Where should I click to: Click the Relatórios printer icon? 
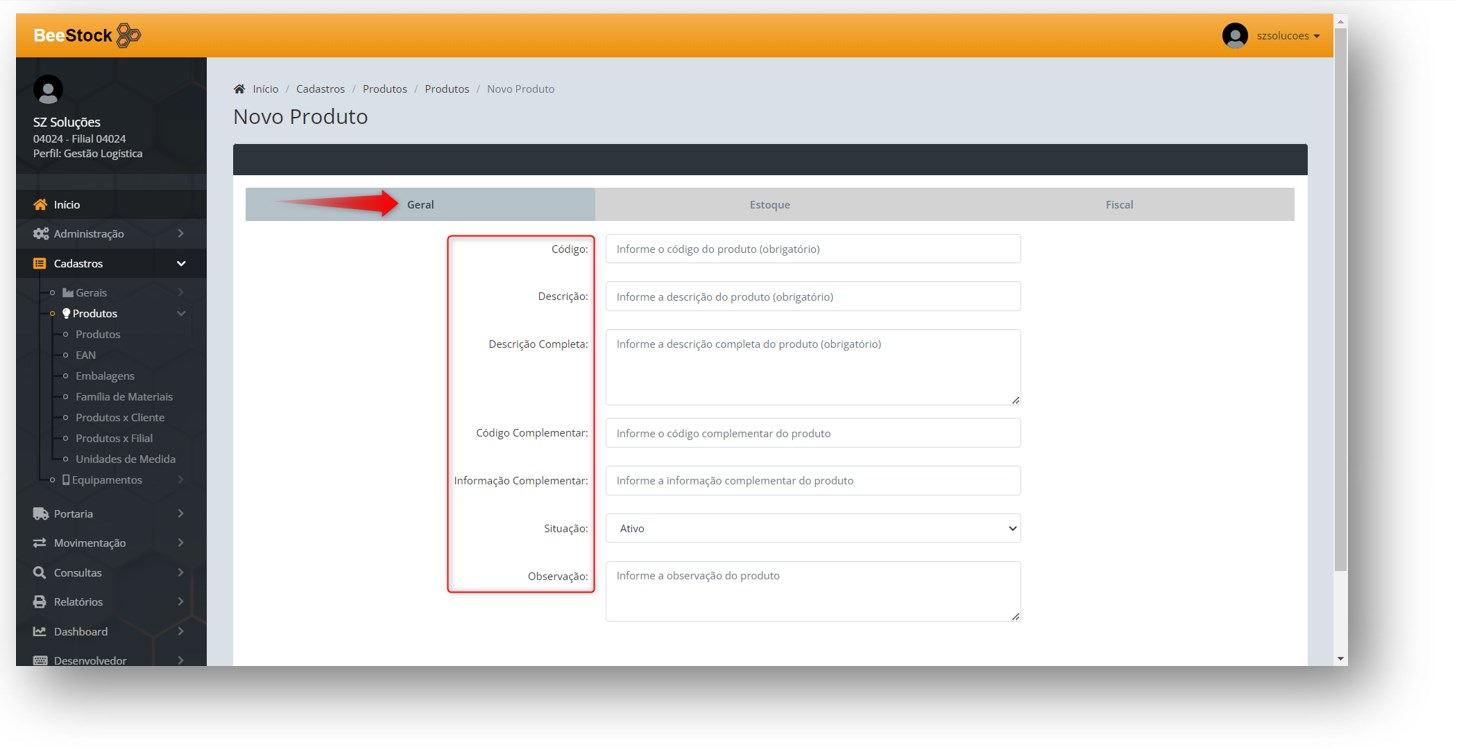coord(40,602)
